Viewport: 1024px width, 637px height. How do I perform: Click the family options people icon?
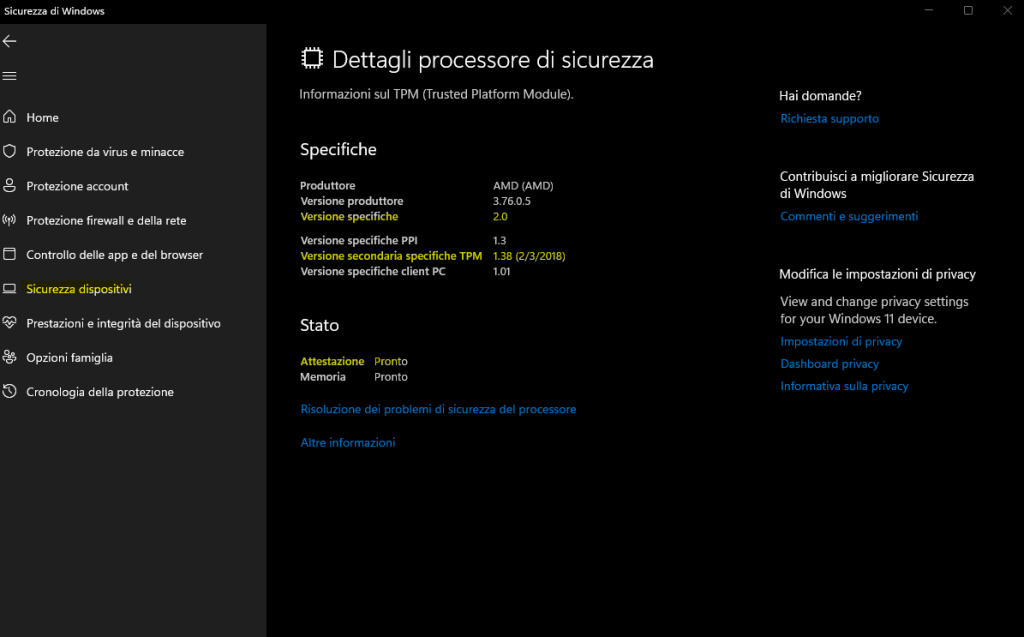pos(10,357)
